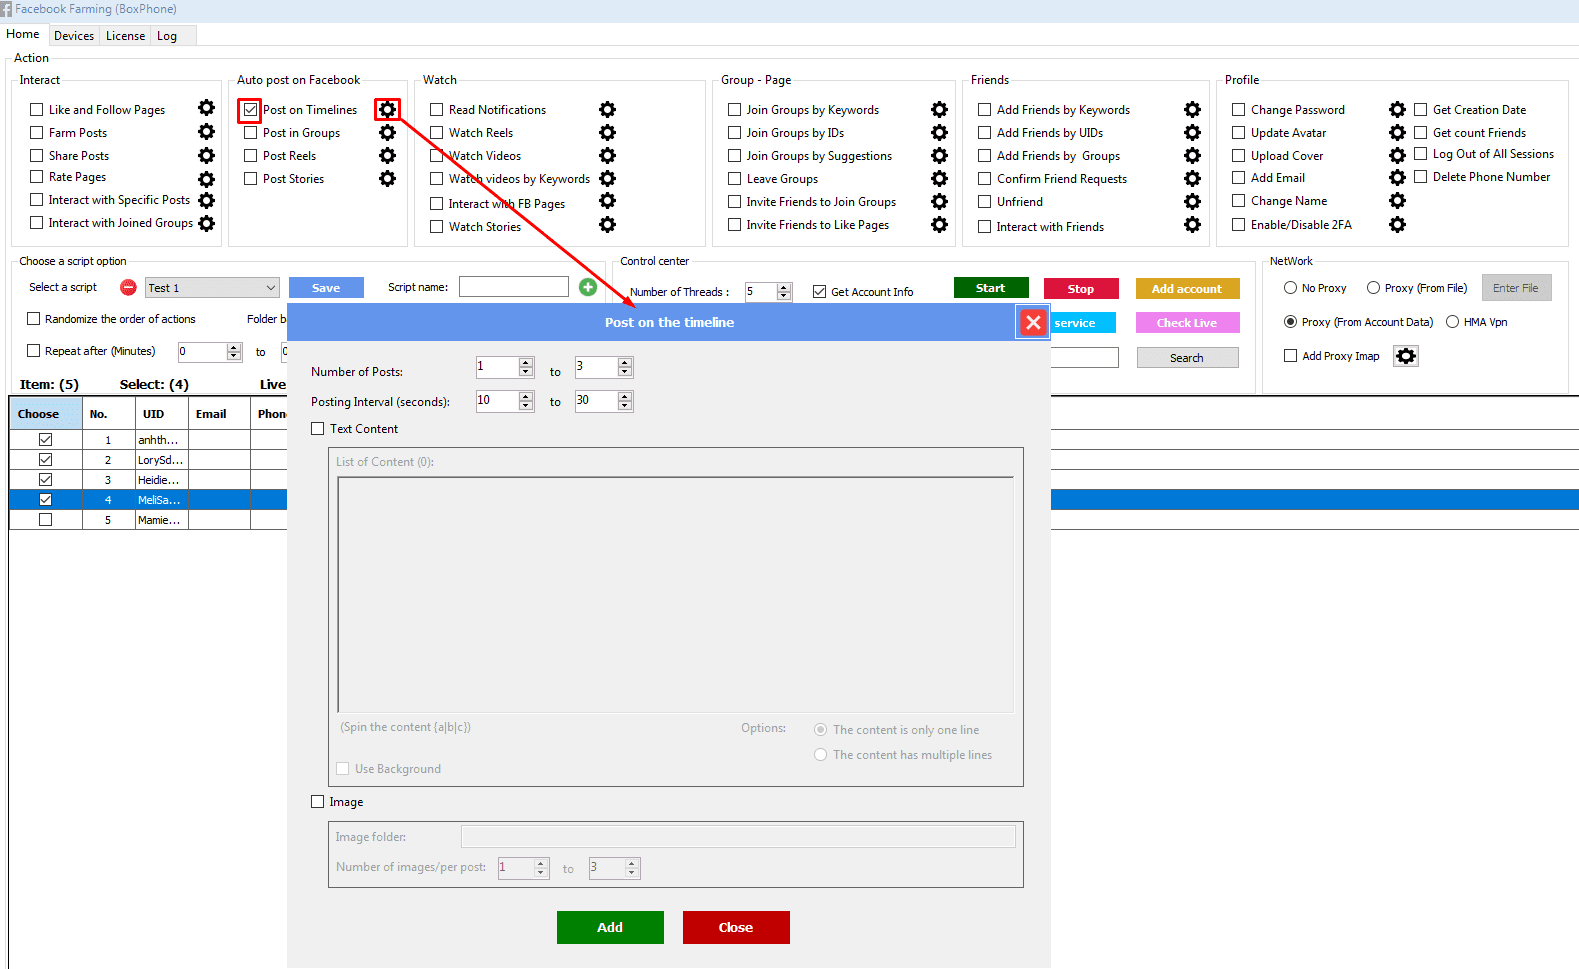Screen dimensions: 1579x969
Task: Open settings gear for Interact with Friends
Action: pyautogui.click(x=1192, y=224)
